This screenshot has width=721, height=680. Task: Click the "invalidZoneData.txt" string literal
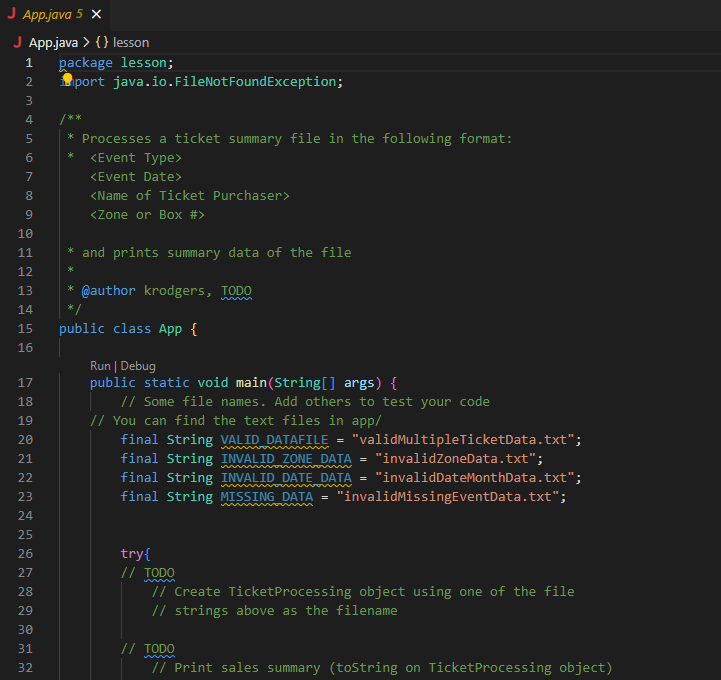455,459
